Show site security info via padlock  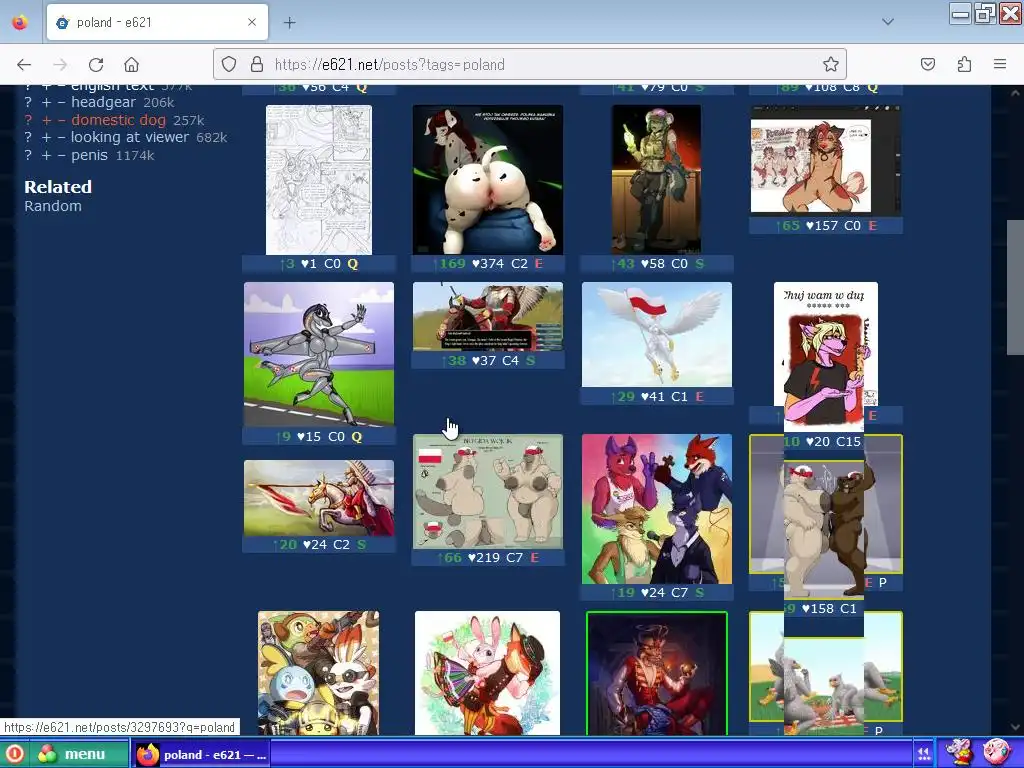click(x=257, y=64)
